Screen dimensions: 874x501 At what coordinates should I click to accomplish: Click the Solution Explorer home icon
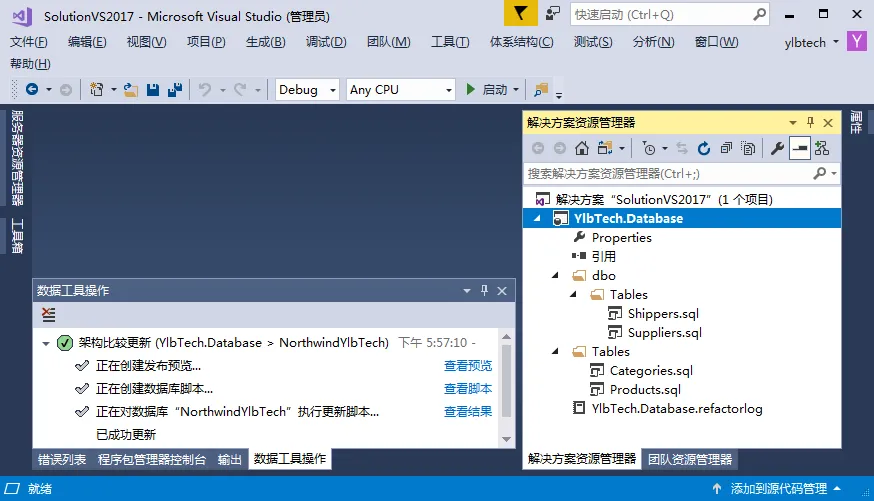(x=582, y=148)
